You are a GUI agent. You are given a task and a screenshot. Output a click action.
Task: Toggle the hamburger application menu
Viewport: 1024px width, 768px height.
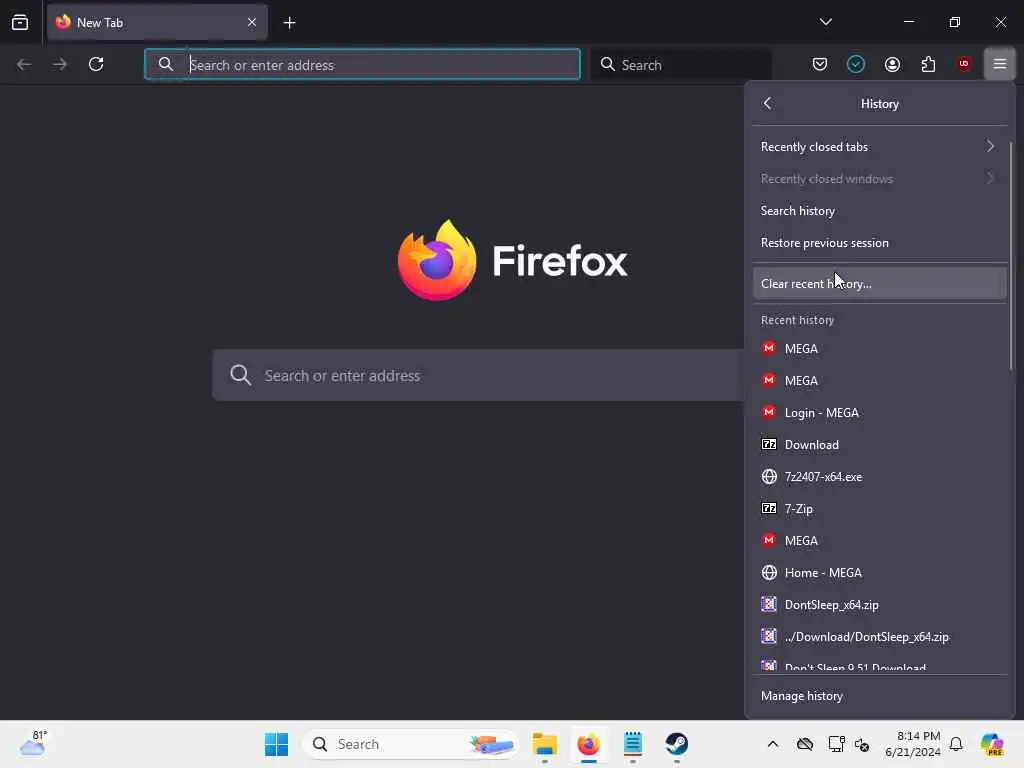pos(1000,64)
